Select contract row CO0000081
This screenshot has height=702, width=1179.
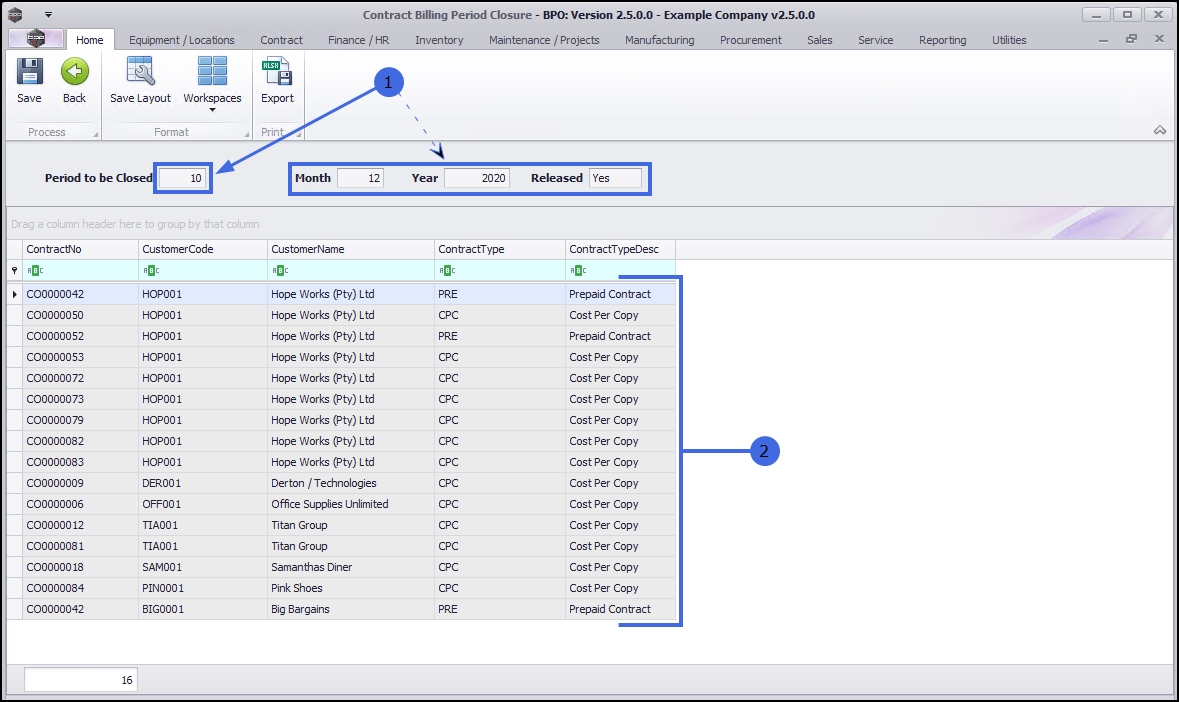(x=349, y=546)
